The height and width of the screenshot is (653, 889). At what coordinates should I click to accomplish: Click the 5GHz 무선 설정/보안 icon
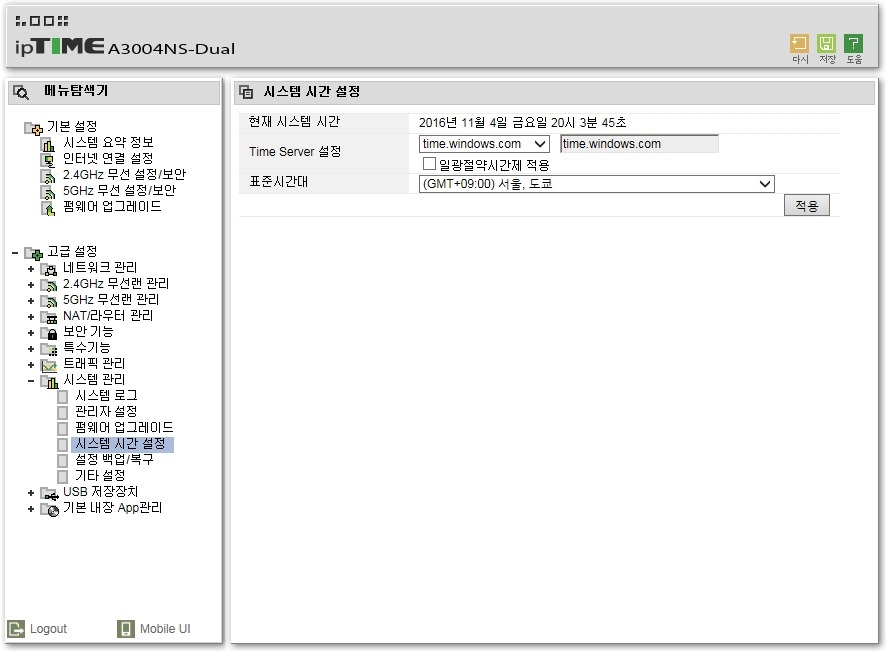(x=48, y=192)
